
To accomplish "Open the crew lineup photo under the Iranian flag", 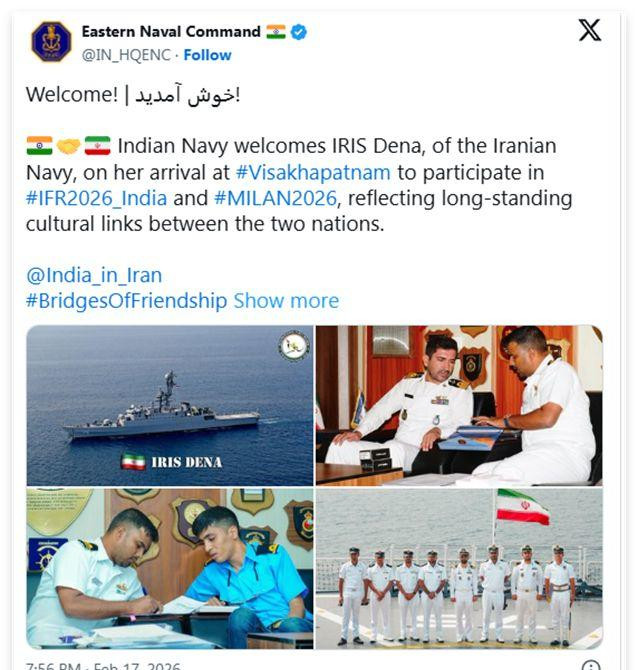I will pyautogui.click(x=459, y=569).
